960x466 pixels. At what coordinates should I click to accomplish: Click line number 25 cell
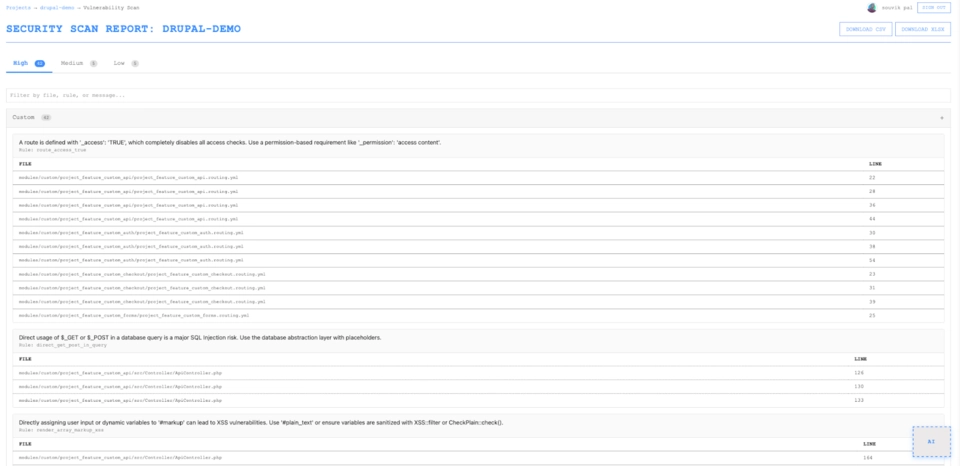point(872,315)
